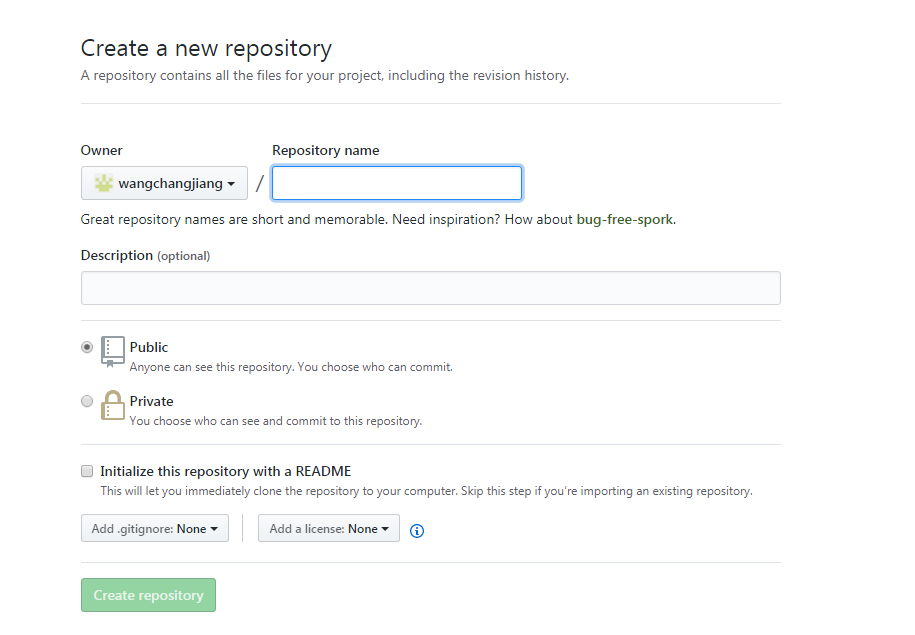This screenshot has width=915, height=635.
Task: Select the Private radio button
Action: pyautogui.click(x=87, y=401)
